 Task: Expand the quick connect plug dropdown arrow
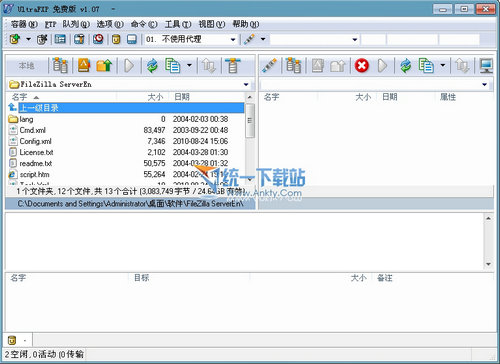point(263,39)
